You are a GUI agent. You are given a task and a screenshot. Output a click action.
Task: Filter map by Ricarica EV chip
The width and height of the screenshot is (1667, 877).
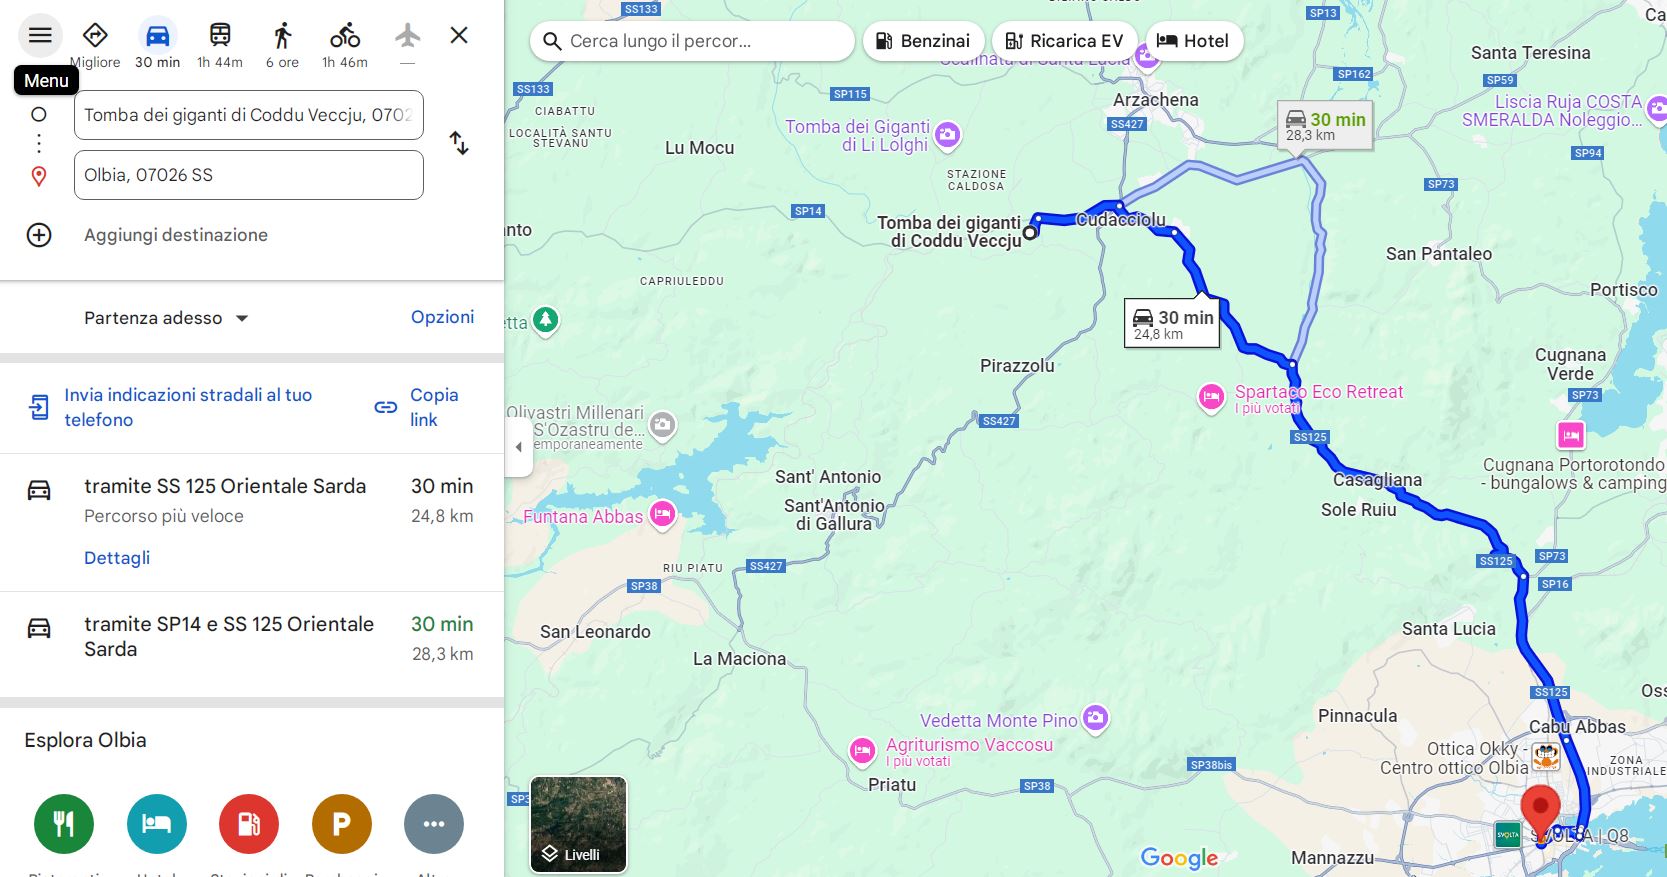click(x=1065, y=41)
